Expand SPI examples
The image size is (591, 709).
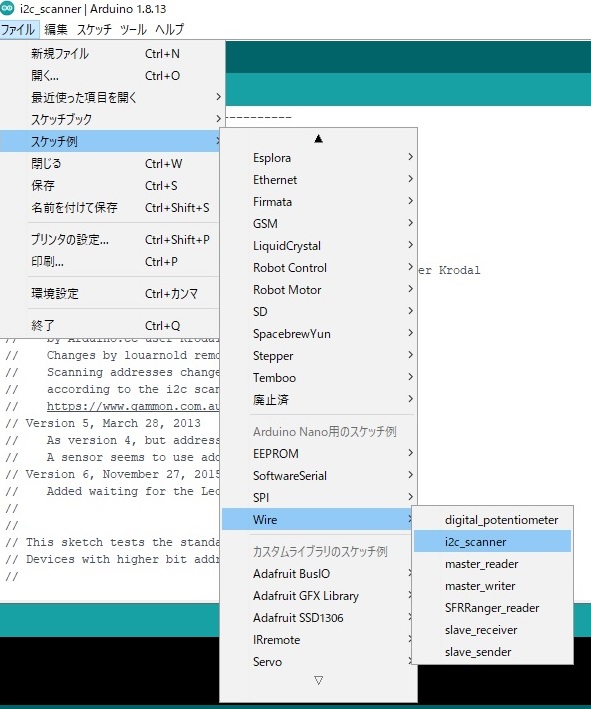[318, 497]
